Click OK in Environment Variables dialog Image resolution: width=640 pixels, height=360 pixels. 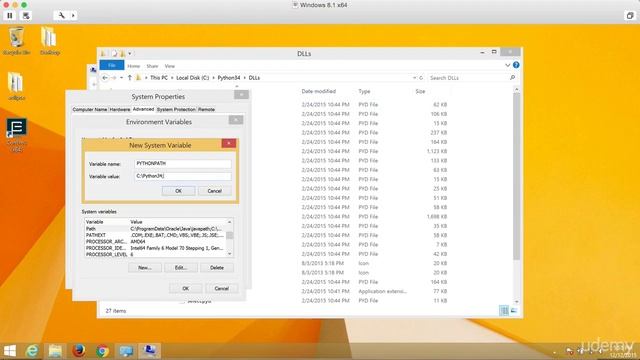pos(186,288)
